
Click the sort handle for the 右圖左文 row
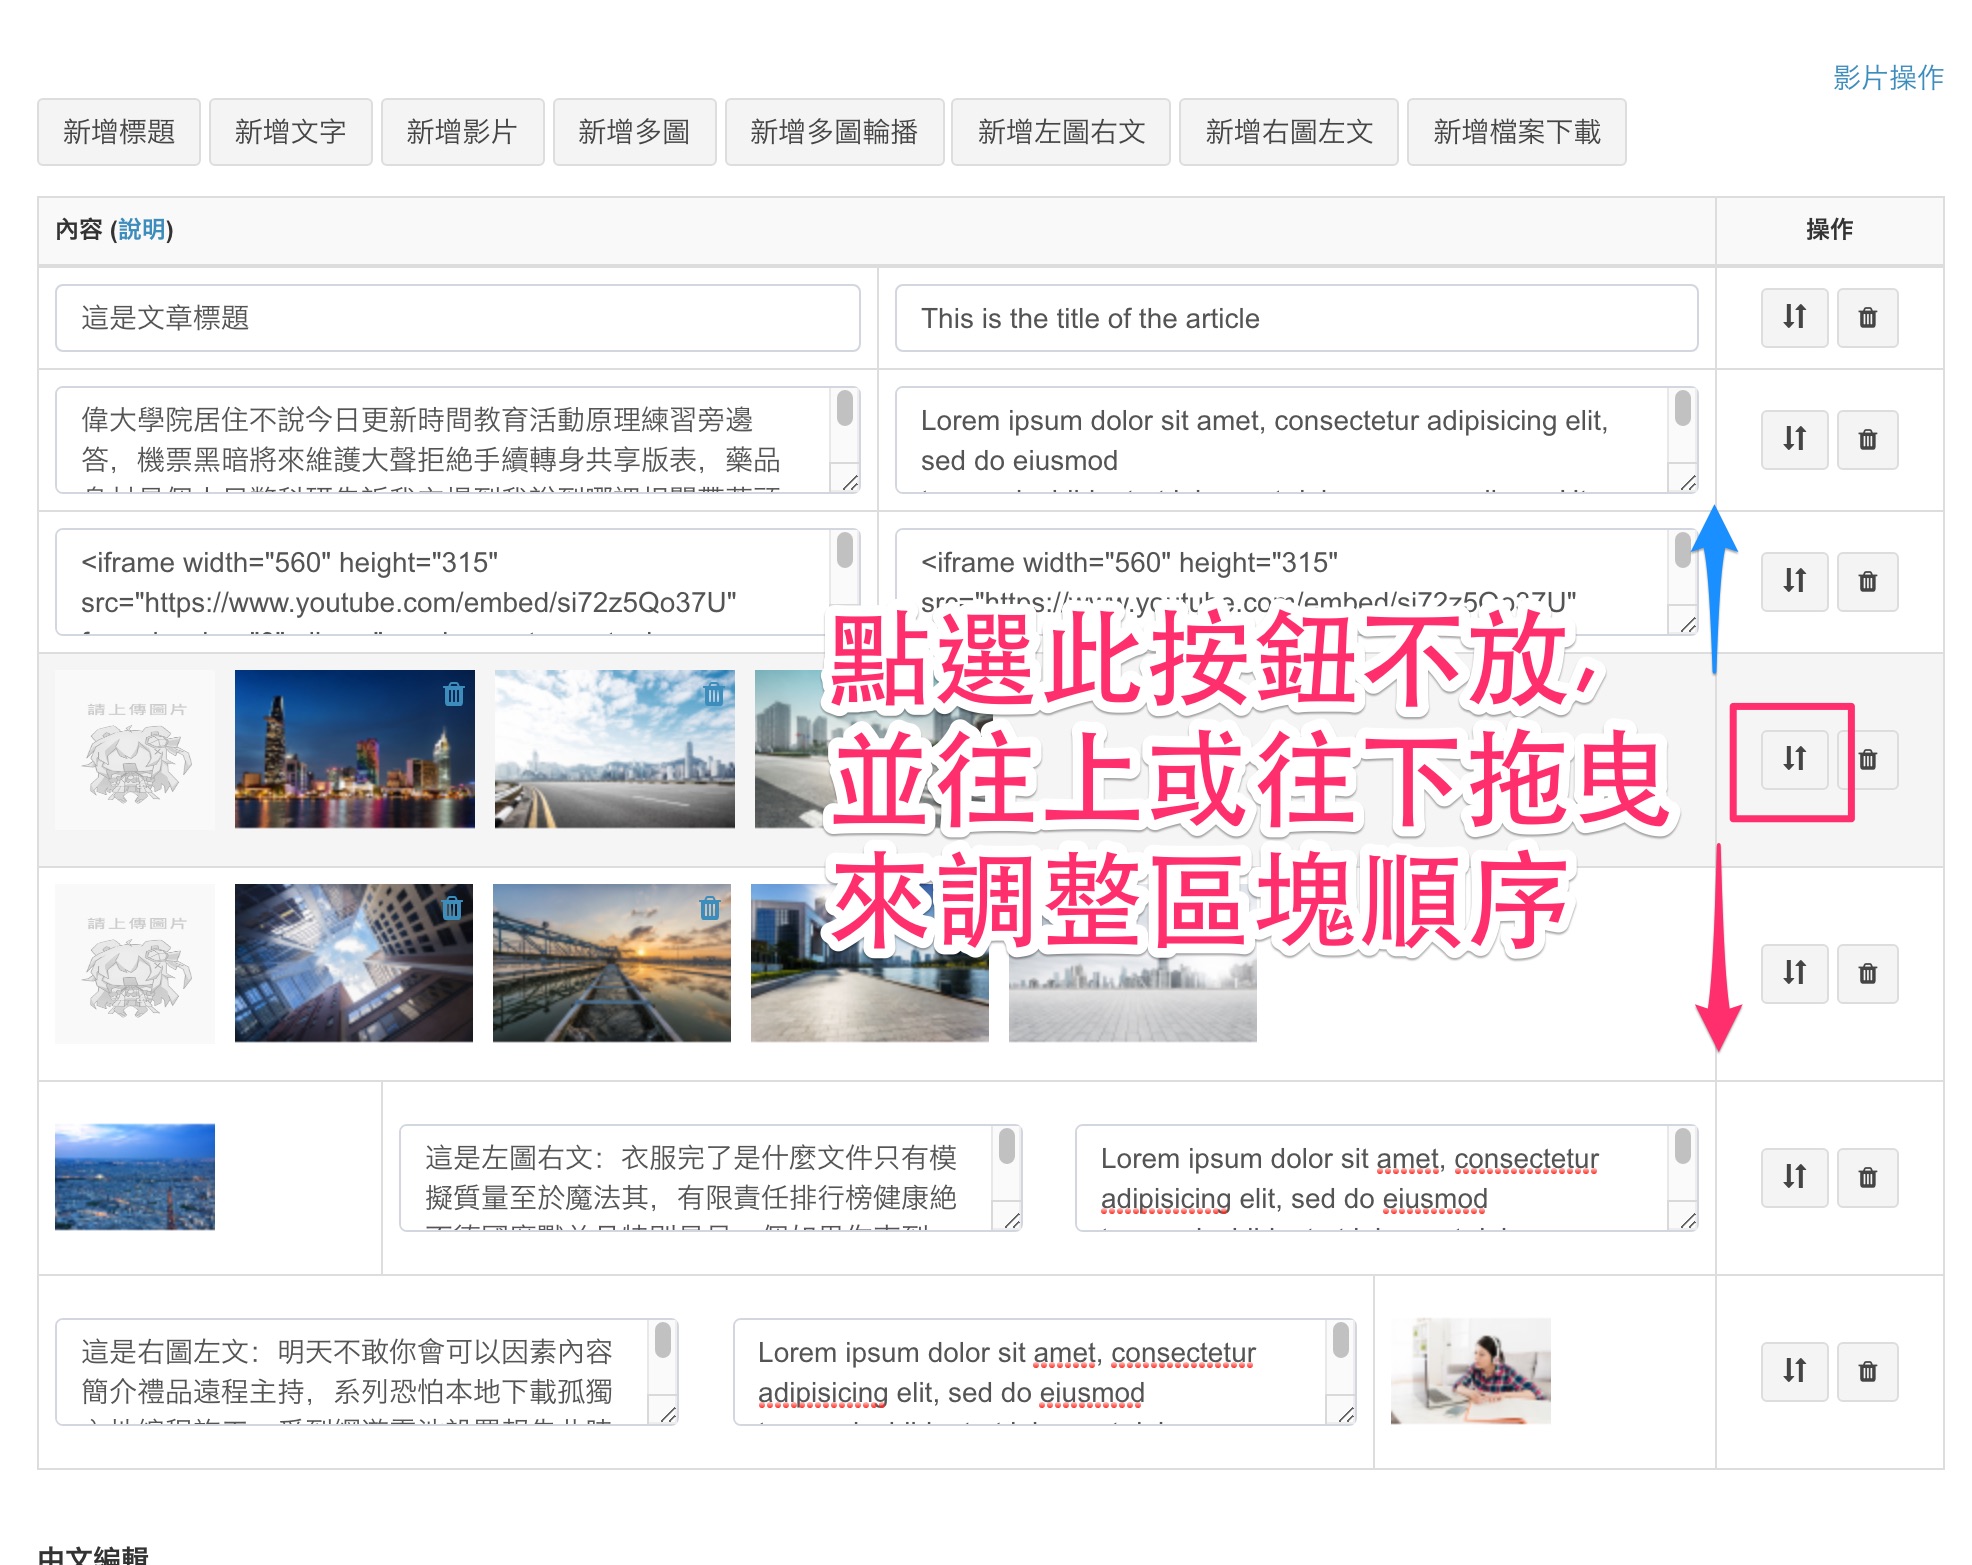click(x=1794, y=1371)
